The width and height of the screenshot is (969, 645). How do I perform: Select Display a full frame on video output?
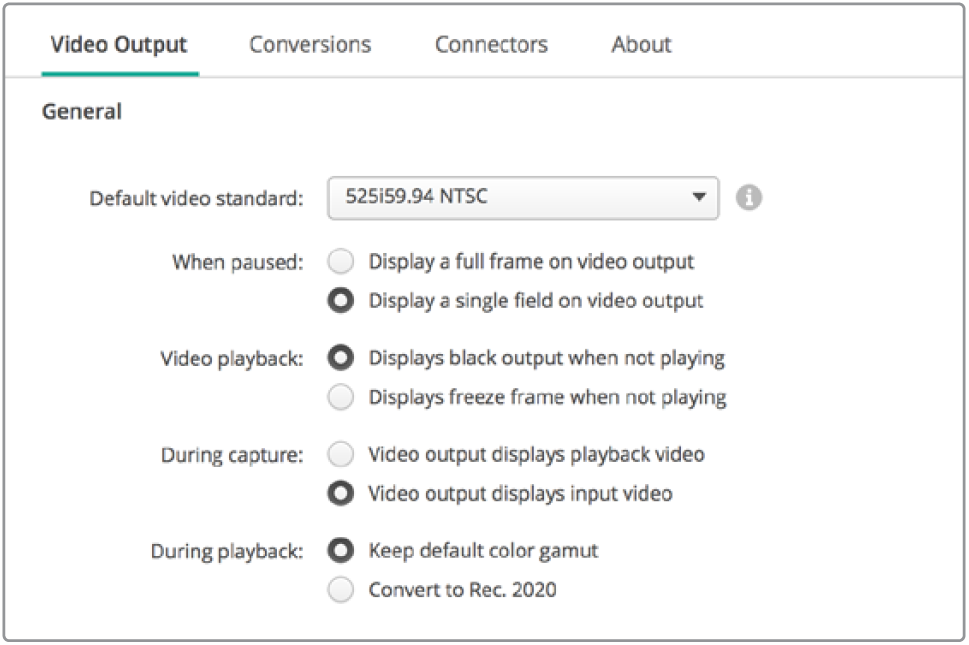pyautogui.click(x=341, y=262)
